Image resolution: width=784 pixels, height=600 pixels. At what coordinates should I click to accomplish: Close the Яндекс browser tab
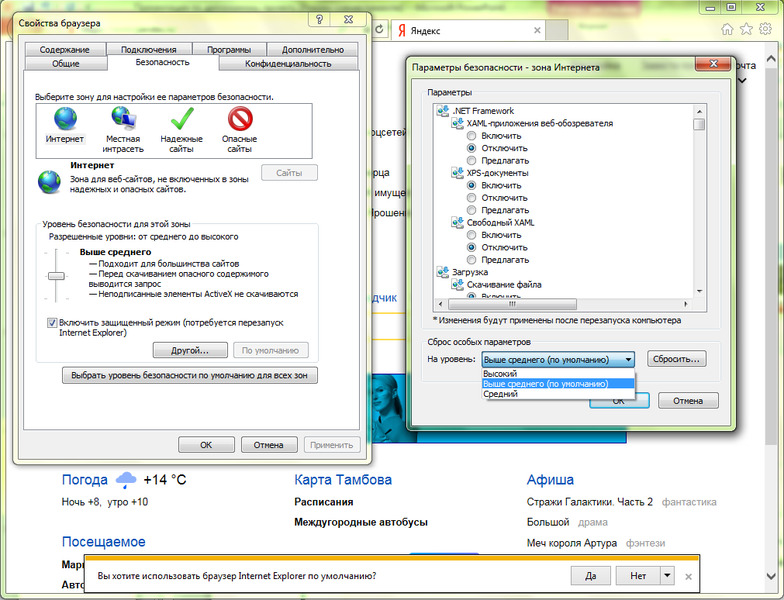(x=537, y=30)
